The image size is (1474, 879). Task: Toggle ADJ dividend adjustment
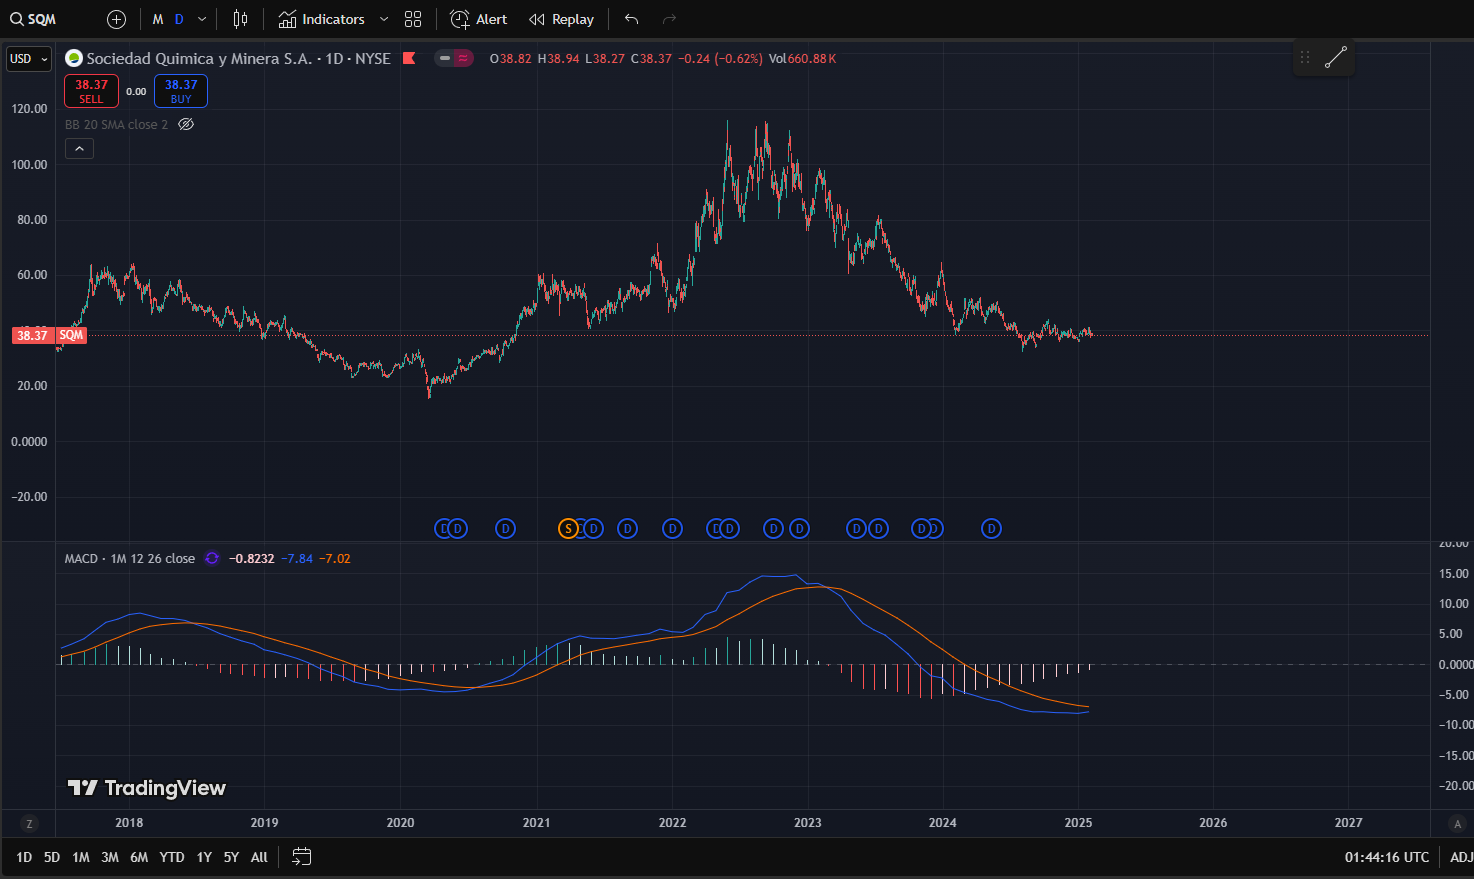click(x=1461, y=857)
